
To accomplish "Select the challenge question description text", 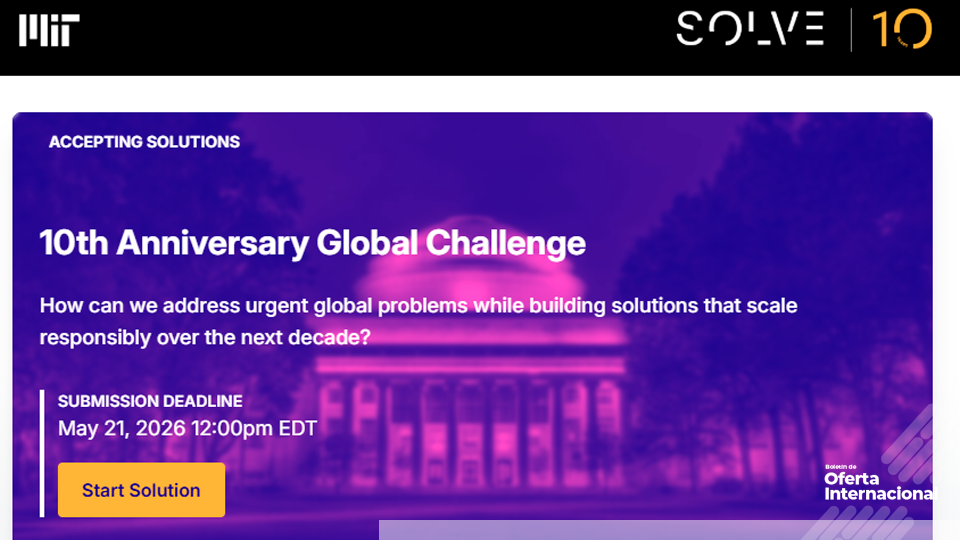I will (418, 321).
